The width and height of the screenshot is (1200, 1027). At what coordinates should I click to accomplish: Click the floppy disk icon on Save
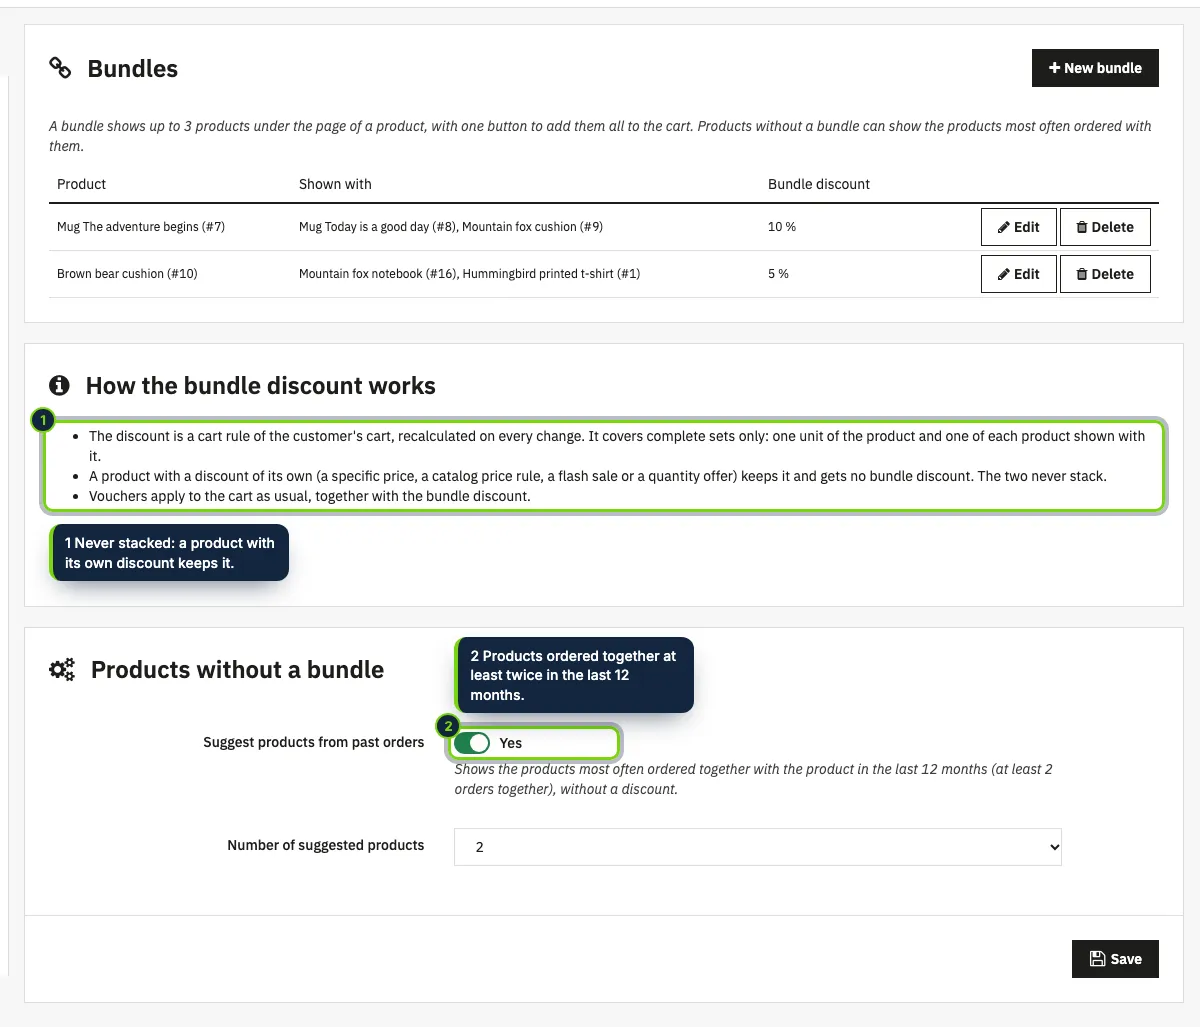[x=1097, y=959]
